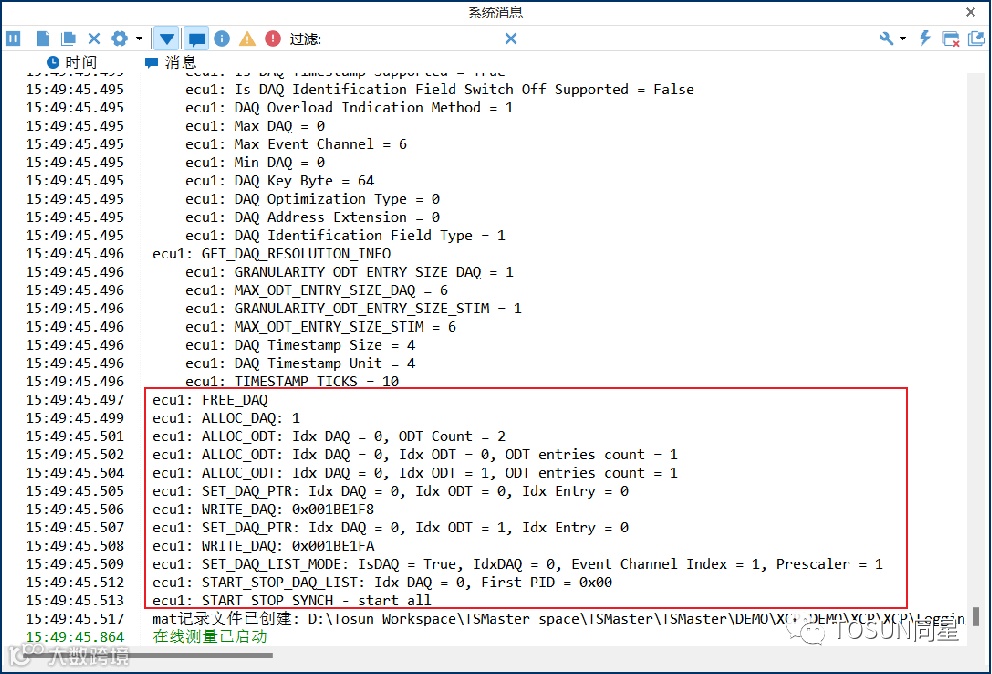Screen dimensions: 992x674
Task: Click the timestamp 15:49:45.513
Action: [x=75, y=601]
